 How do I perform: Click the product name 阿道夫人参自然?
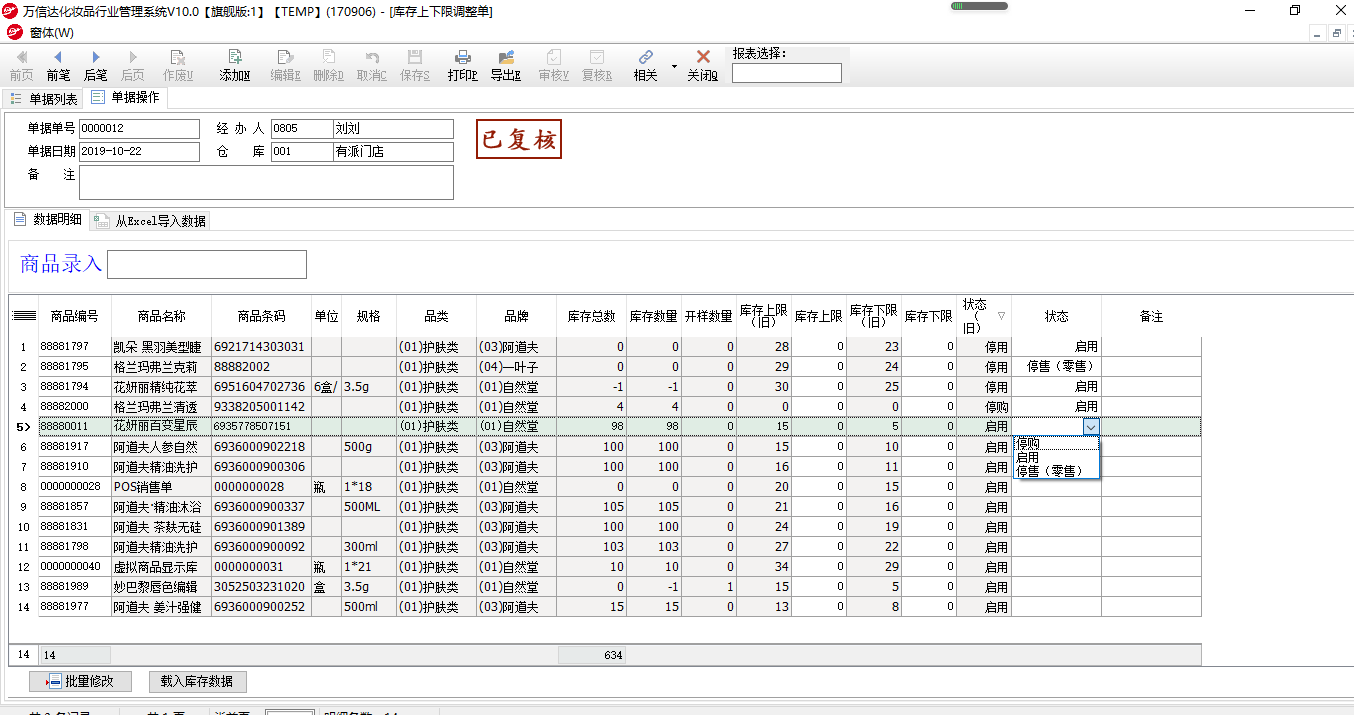click(x=162, y=446)
